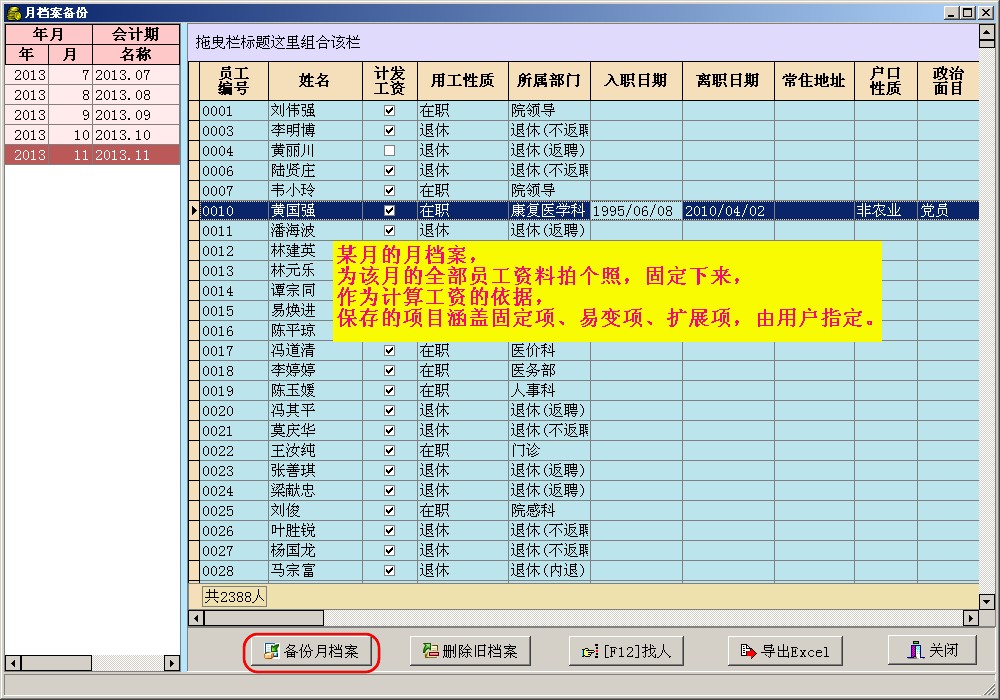Click scroll-up arrow of the employee table
Viewport: 1000px width, 700px height.
point(987,33)
